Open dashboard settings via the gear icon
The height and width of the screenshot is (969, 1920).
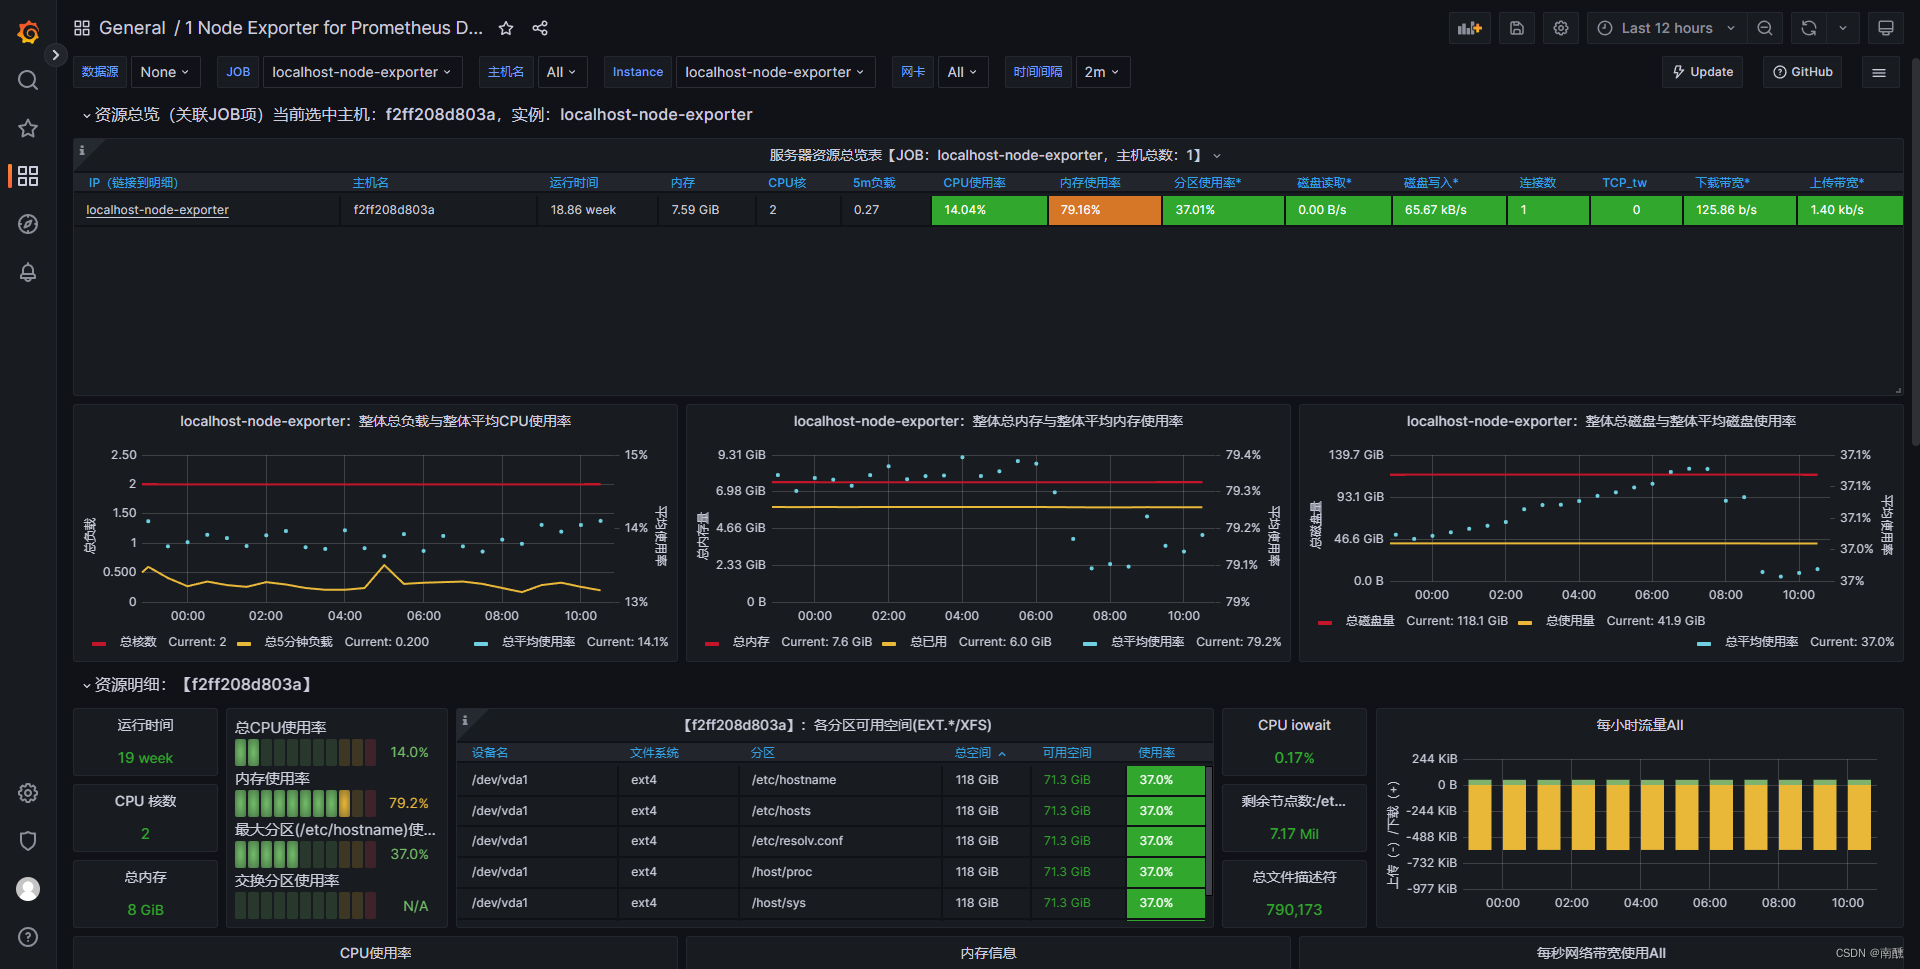pos(1560,27)
